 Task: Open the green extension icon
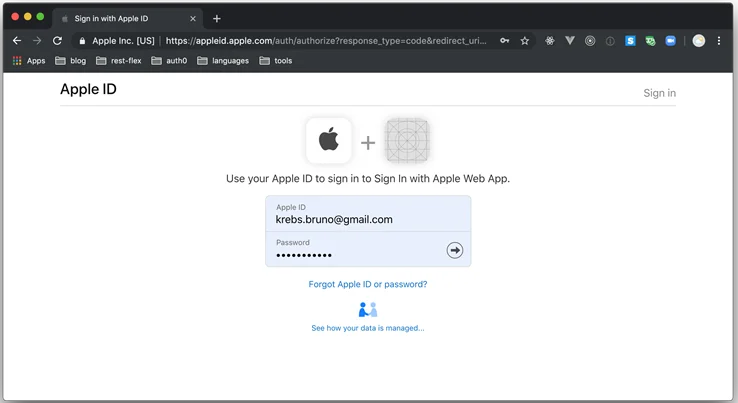point(650,41)
